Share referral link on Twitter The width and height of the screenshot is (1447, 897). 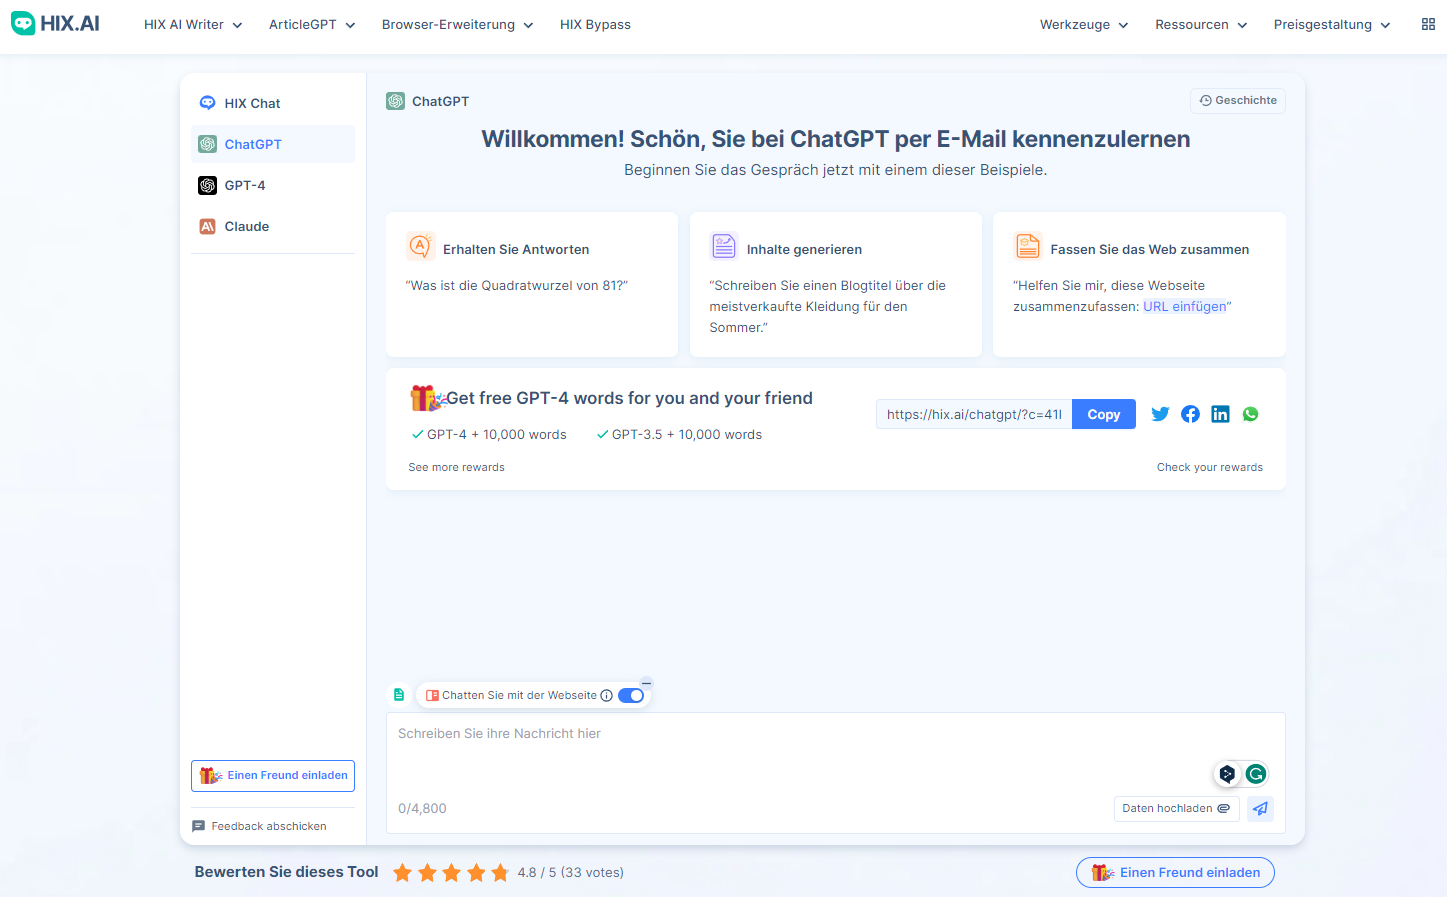click(x=1160, y=414)
